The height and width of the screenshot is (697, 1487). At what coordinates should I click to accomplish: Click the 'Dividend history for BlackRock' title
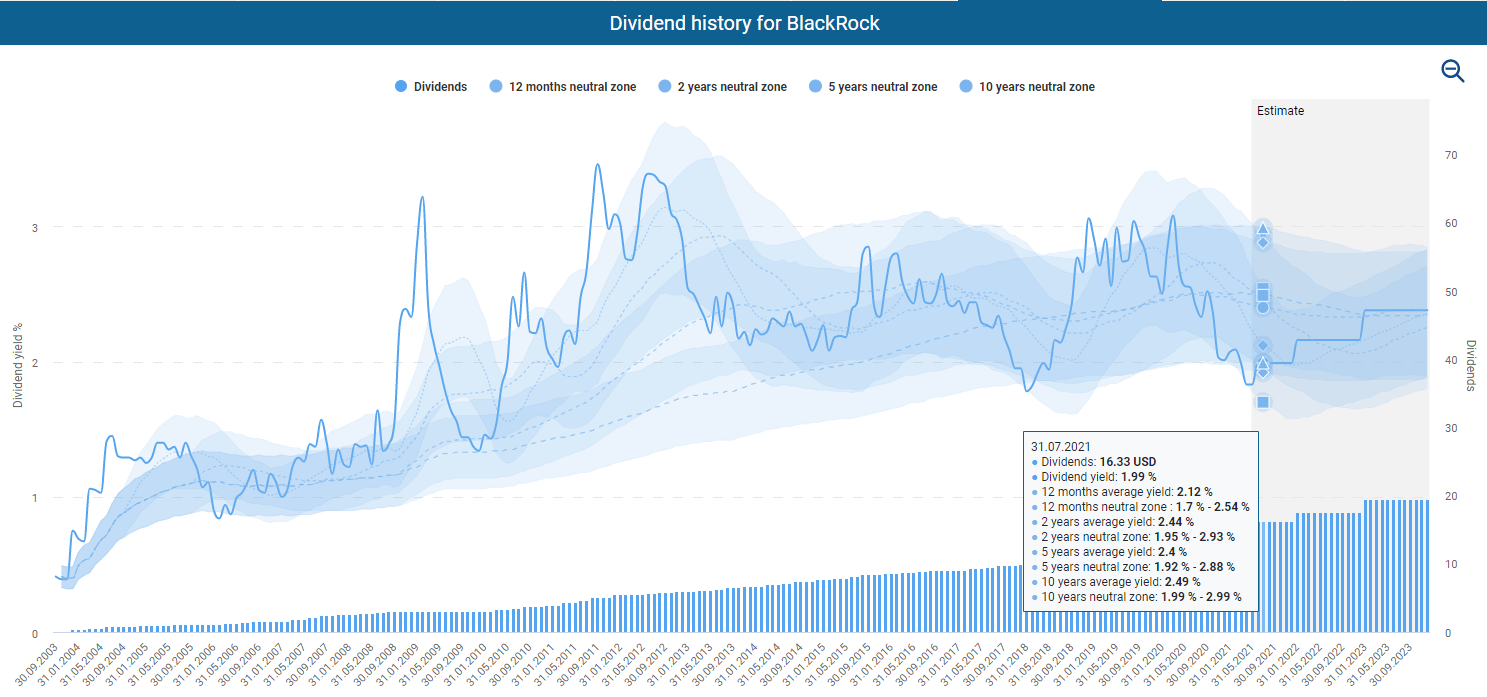(x=745, y=23)
